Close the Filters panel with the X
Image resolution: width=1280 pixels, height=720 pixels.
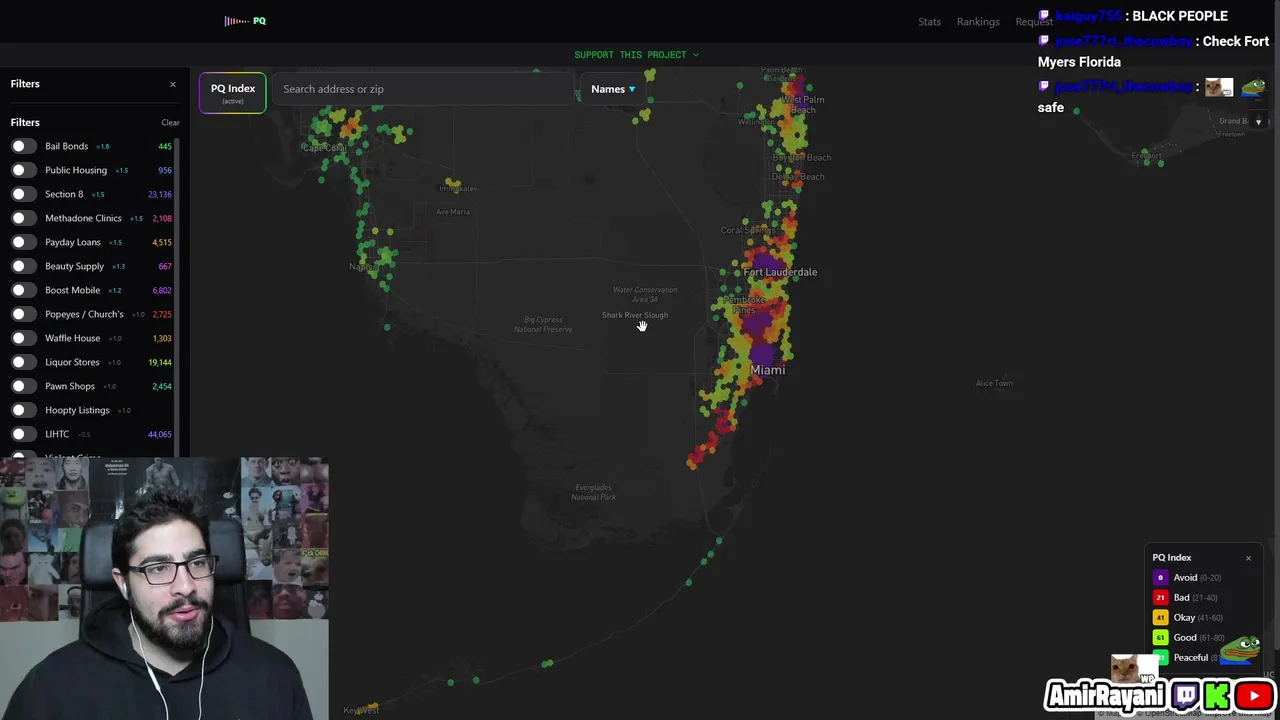click(x=173, y=84)
